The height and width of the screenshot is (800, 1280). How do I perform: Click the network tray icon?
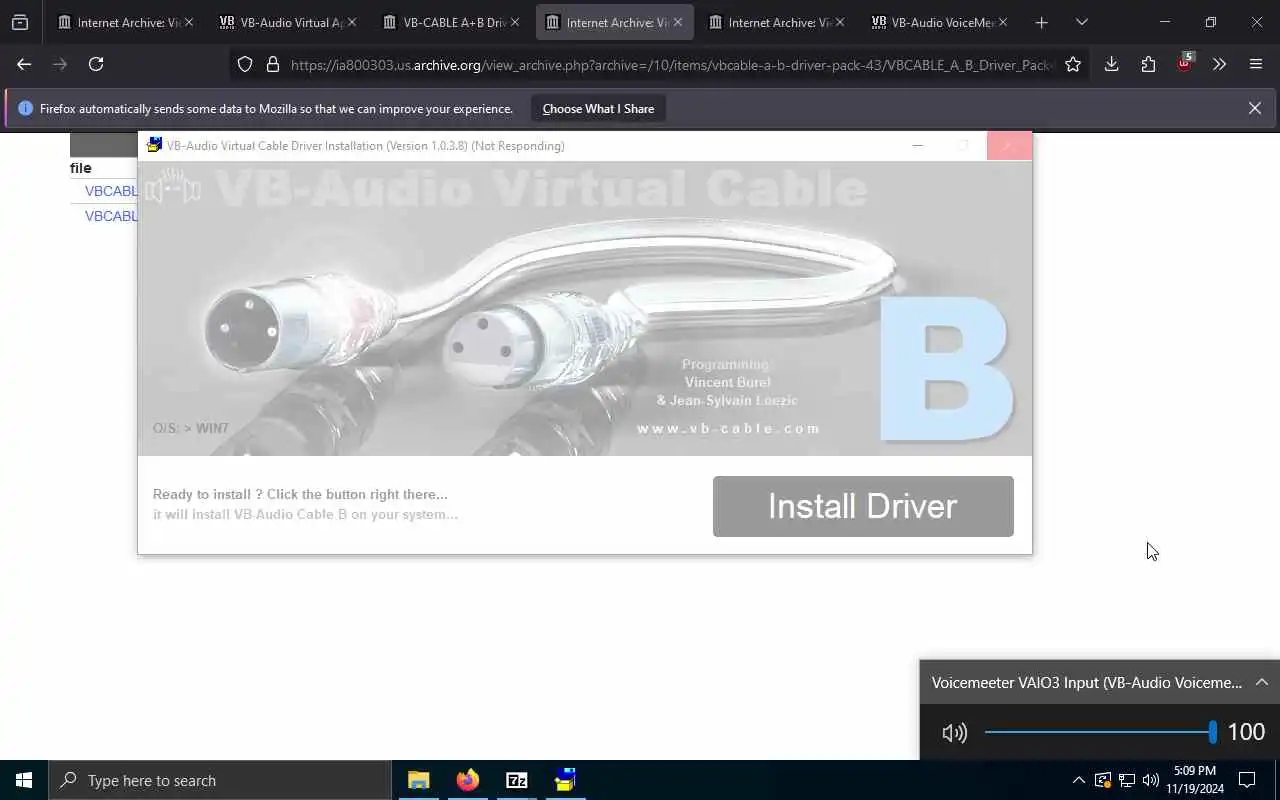[1126, 780]
